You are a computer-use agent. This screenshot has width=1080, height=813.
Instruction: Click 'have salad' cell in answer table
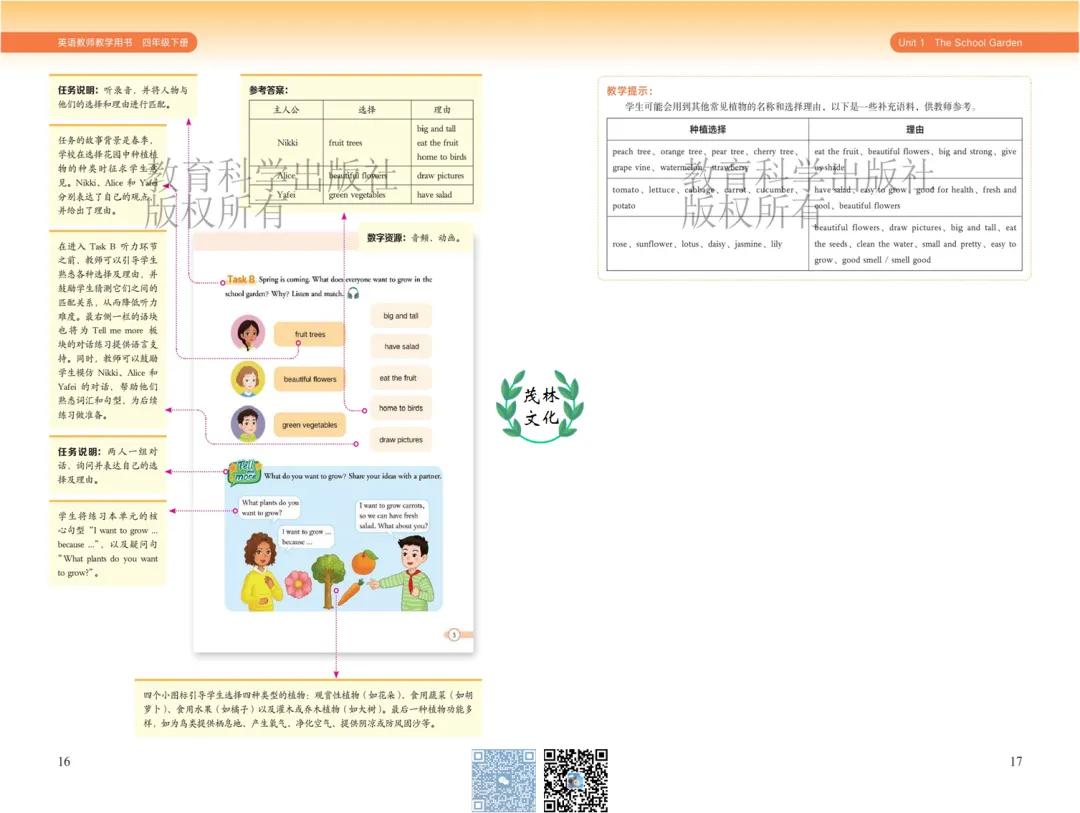[442, 195]
